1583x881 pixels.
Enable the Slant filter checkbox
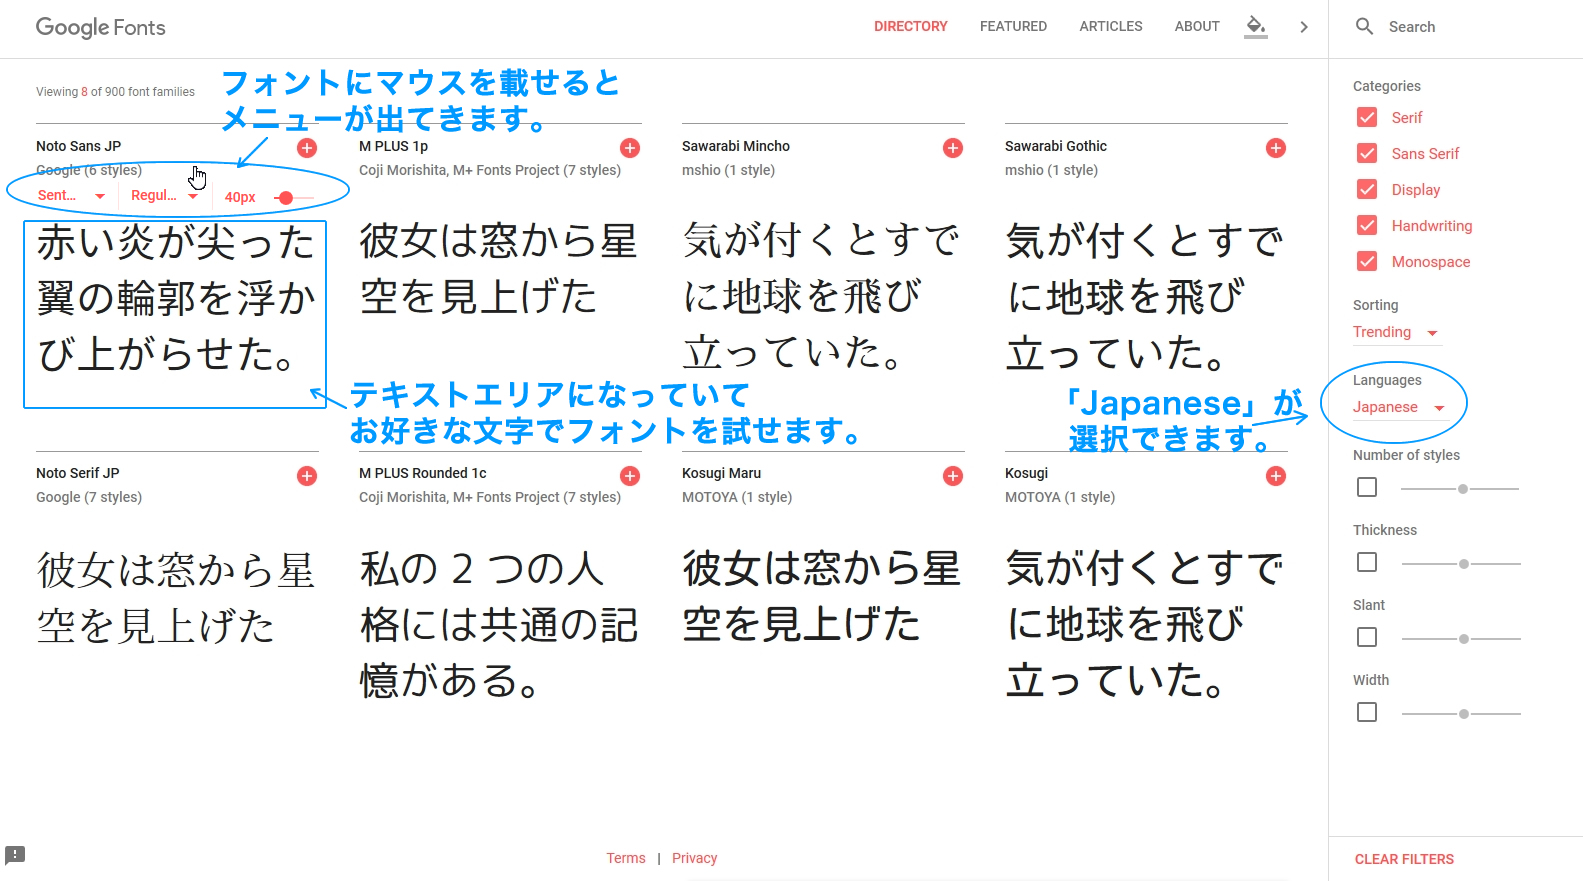(x=1367, y=637)
